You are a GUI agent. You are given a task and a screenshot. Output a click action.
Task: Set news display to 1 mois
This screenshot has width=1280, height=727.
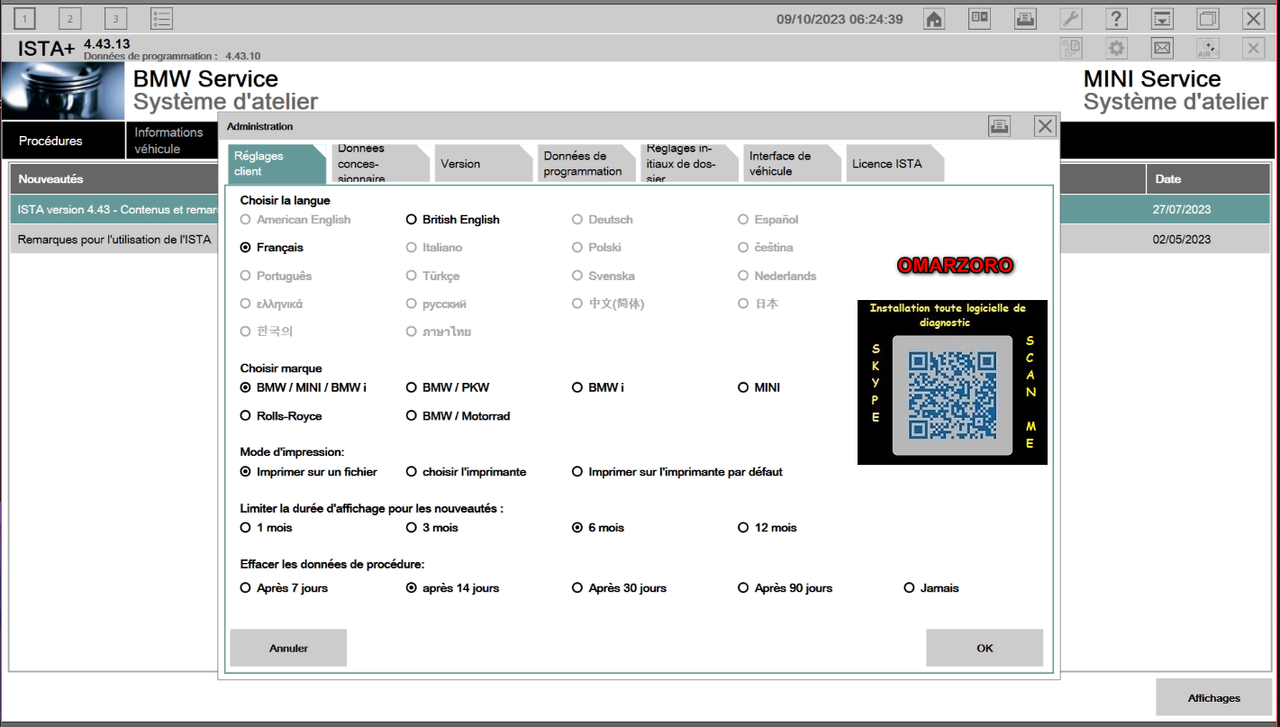[266, 527]
